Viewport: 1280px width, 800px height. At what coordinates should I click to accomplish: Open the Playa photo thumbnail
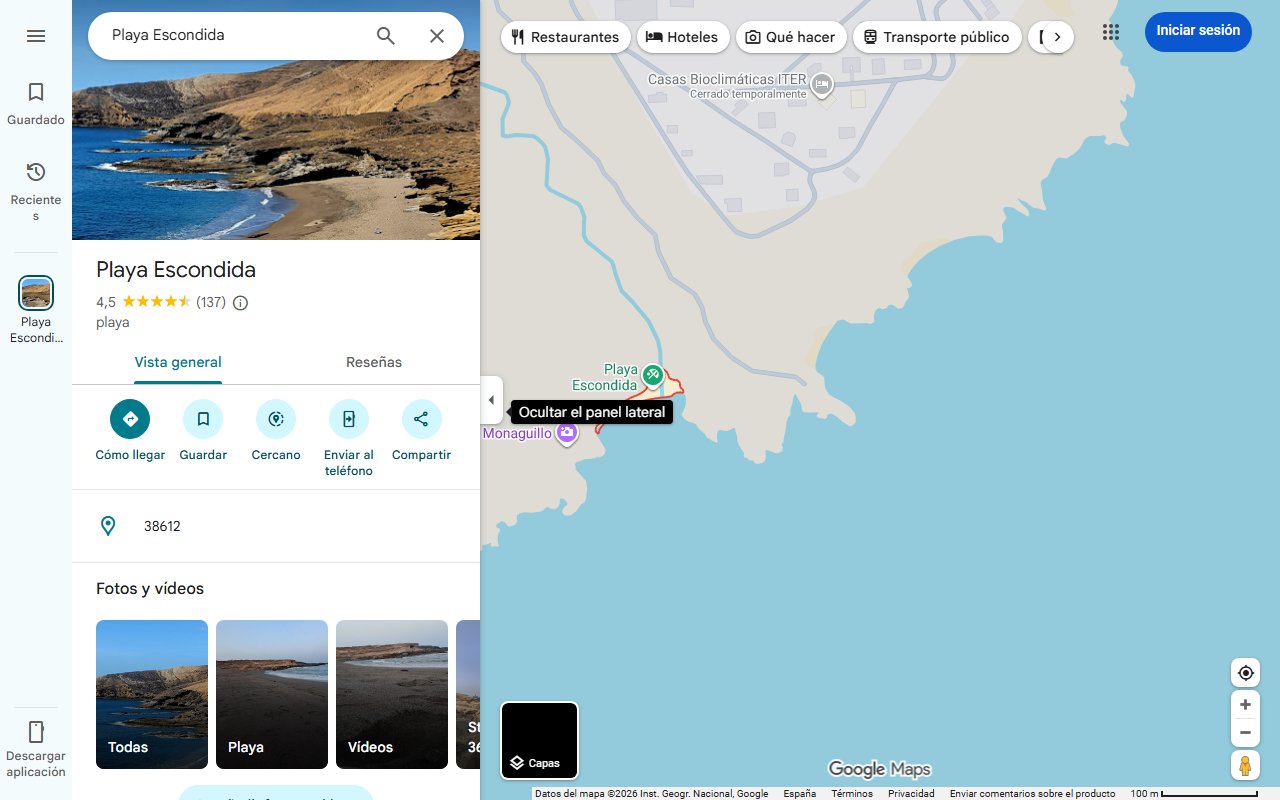[x=271, y=694]
